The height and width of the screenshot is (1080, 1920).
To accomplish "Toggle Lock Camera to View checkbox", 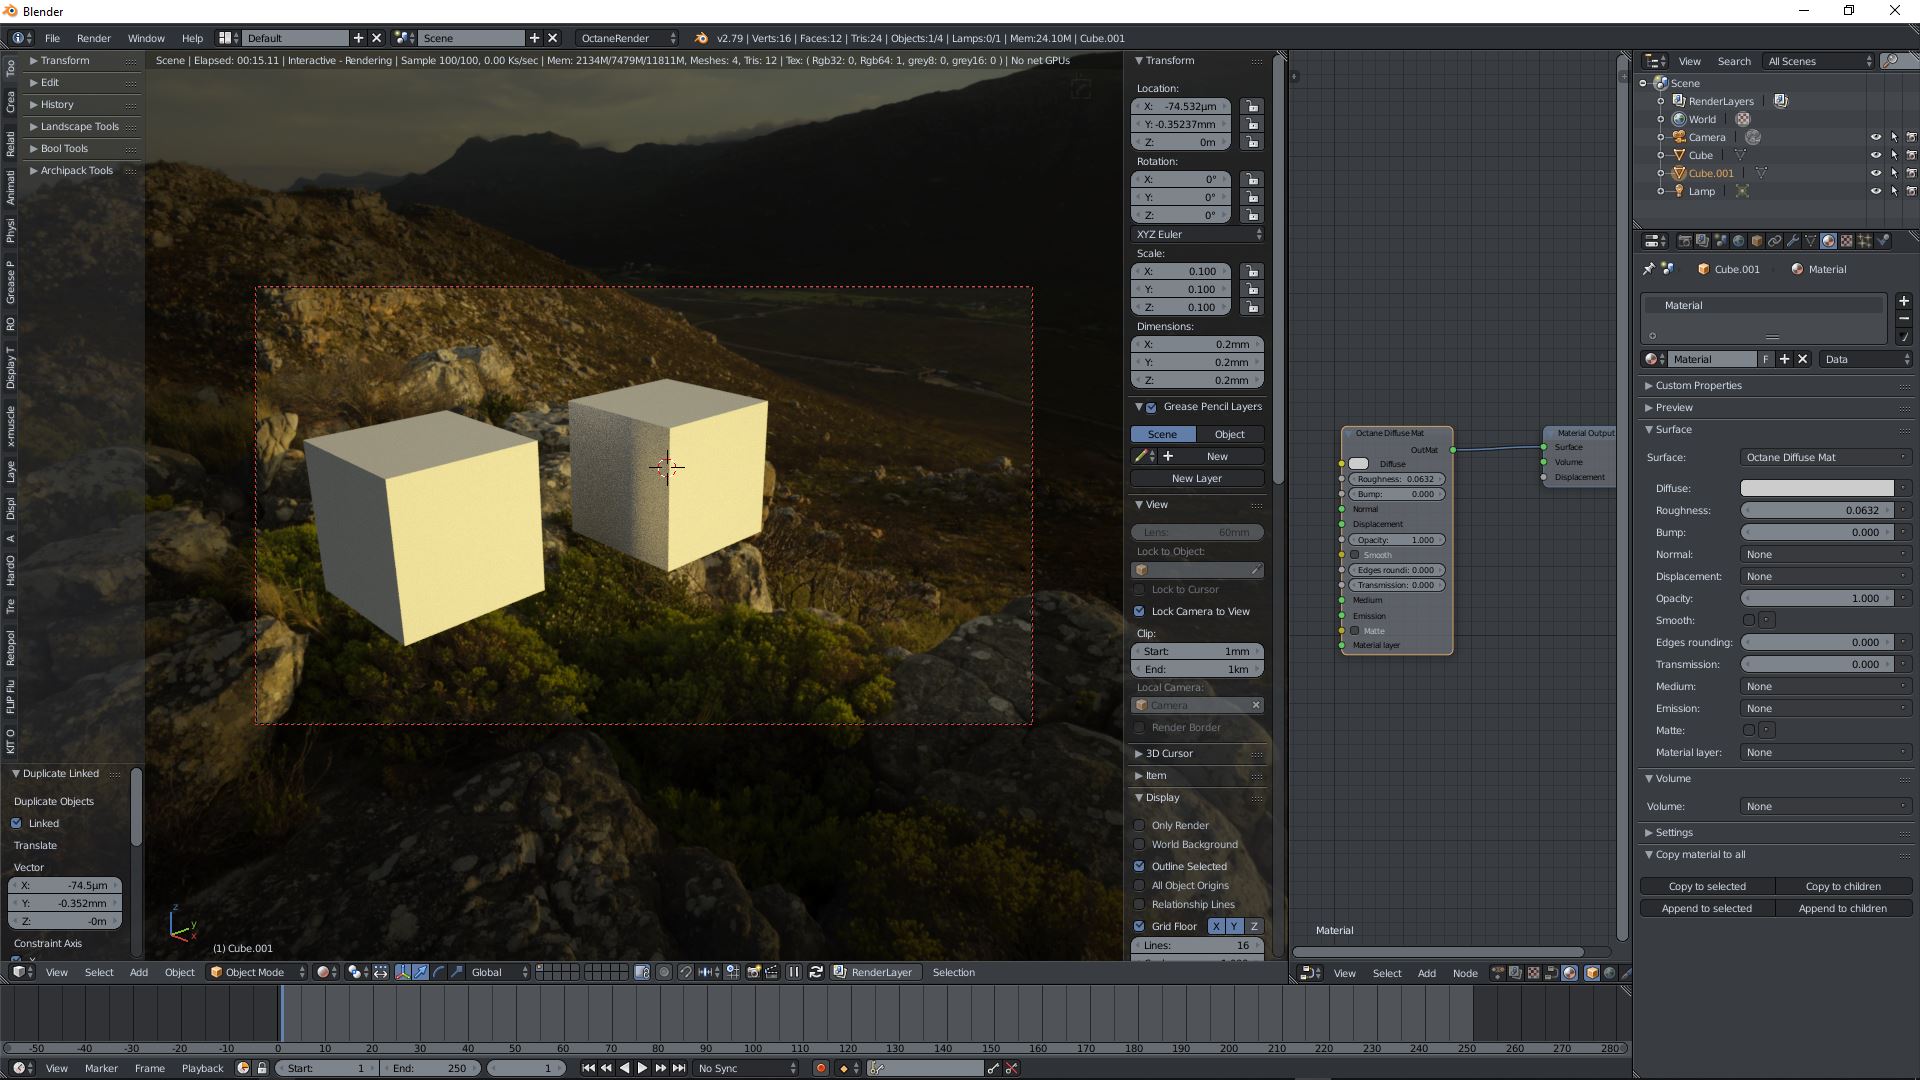I will [x=1139, y=611].
